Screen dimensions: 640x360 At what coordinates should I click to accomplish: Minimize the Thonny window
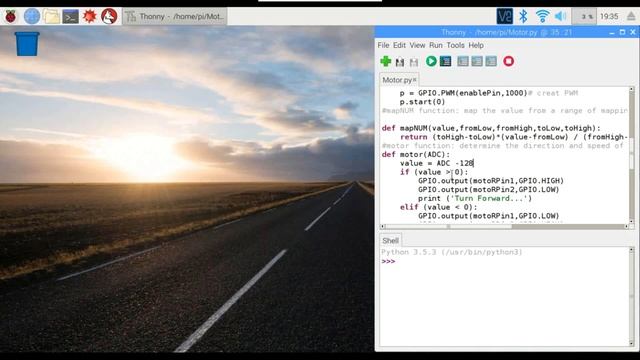(x=612, y=32)
